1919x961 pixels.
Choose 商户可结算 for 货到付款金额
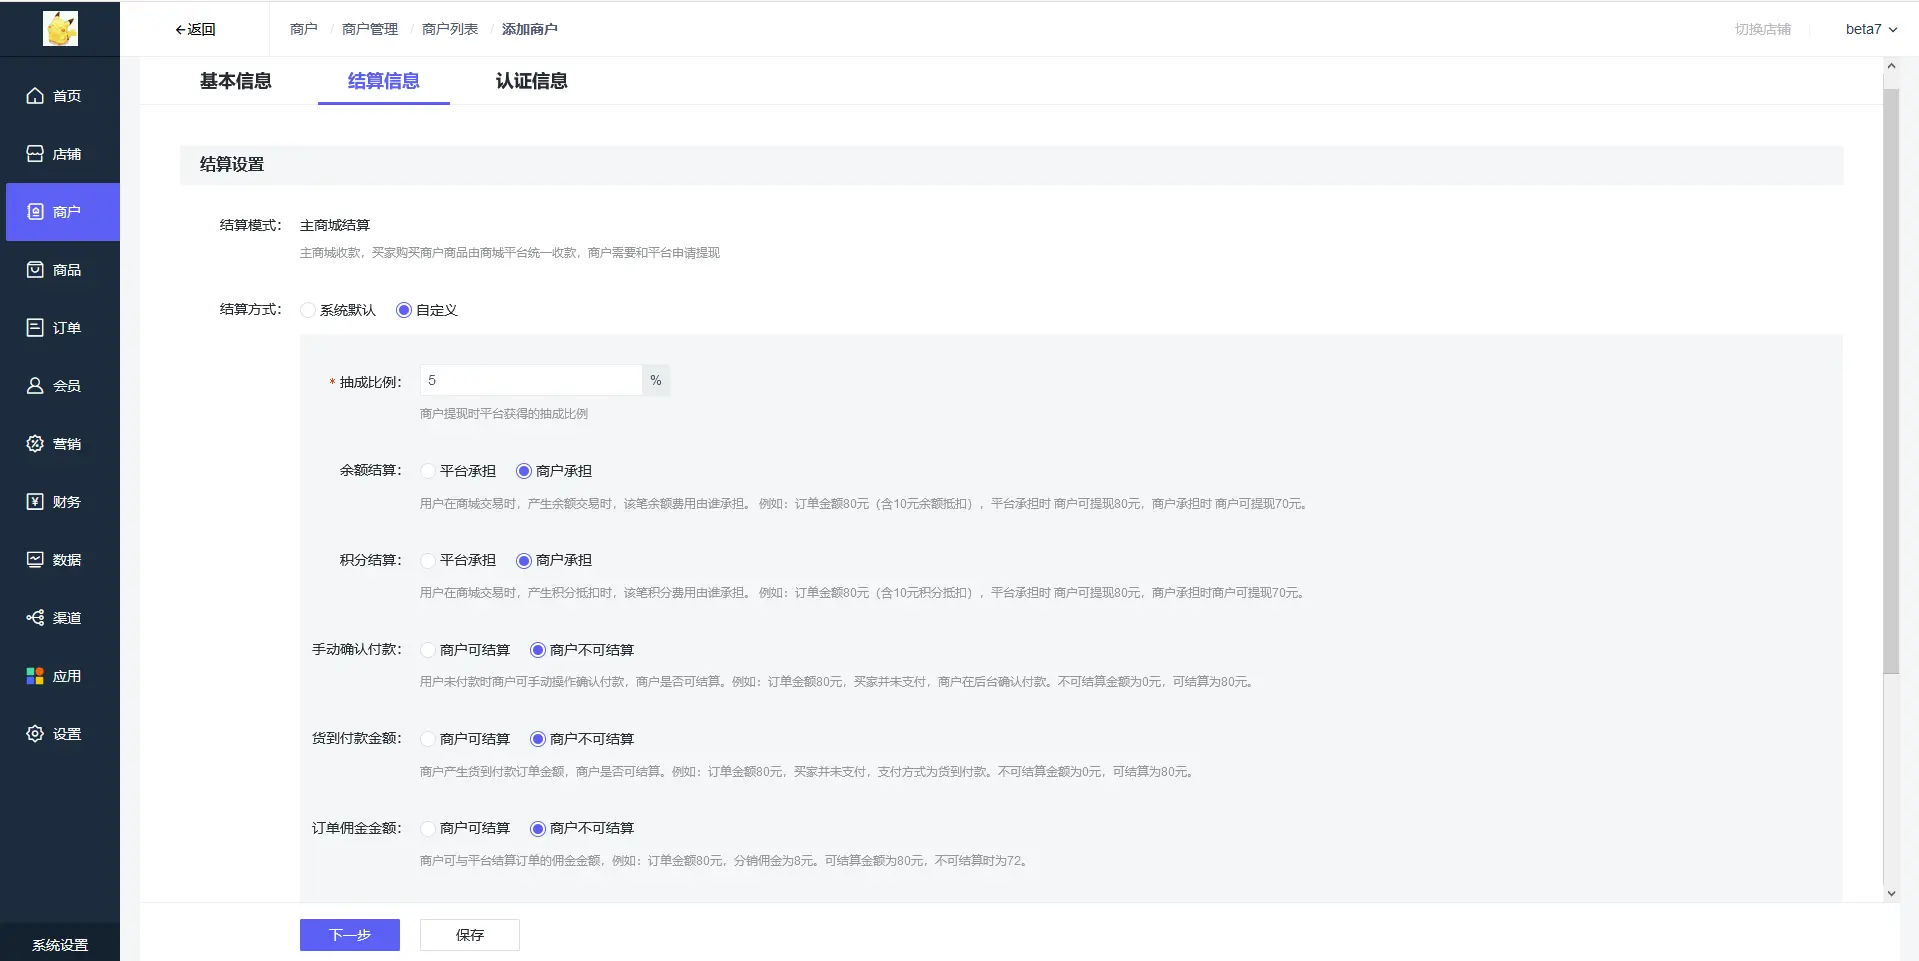click(x=428, y=739)
